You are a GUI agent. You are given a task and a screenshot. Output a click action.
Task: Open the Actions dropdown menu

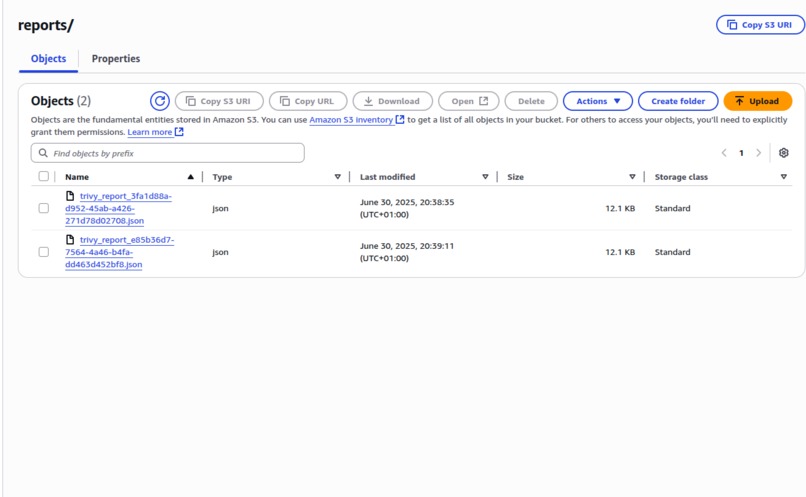tap(598, 101)
